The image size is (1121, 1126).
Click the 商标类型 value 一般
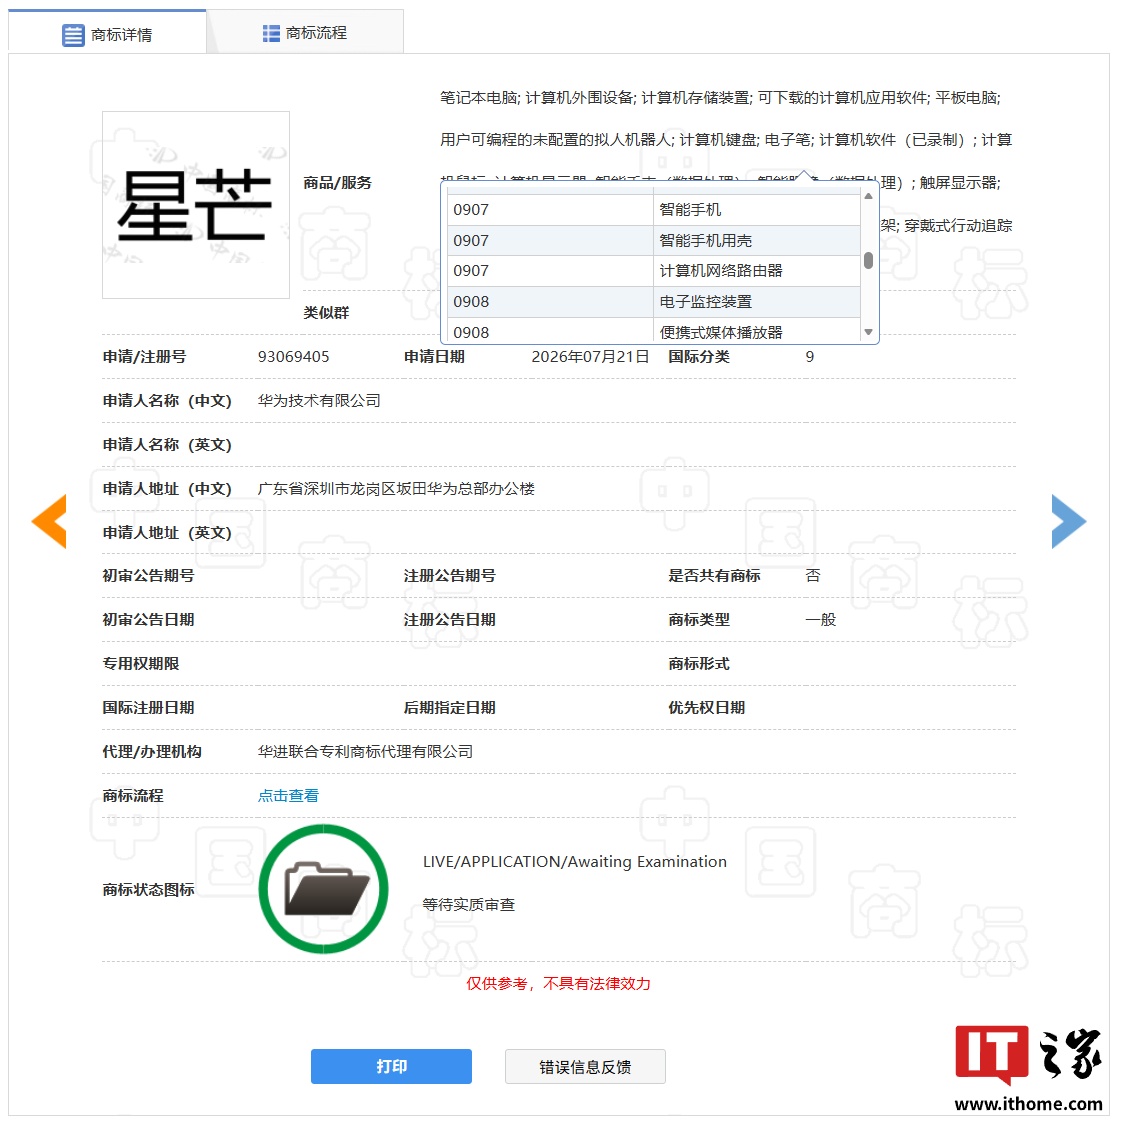[x=821, y=620]
